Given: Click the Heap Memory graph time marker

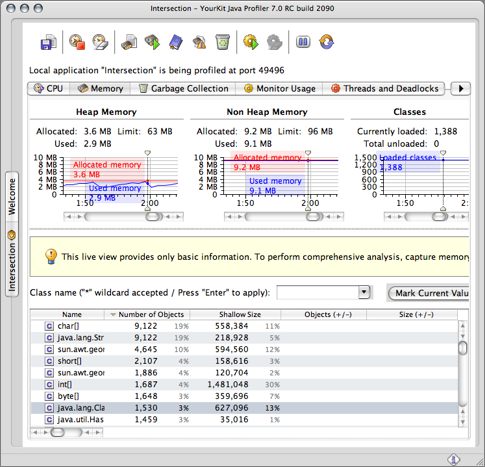Looking at the screenshot, I should pos(148,153).
